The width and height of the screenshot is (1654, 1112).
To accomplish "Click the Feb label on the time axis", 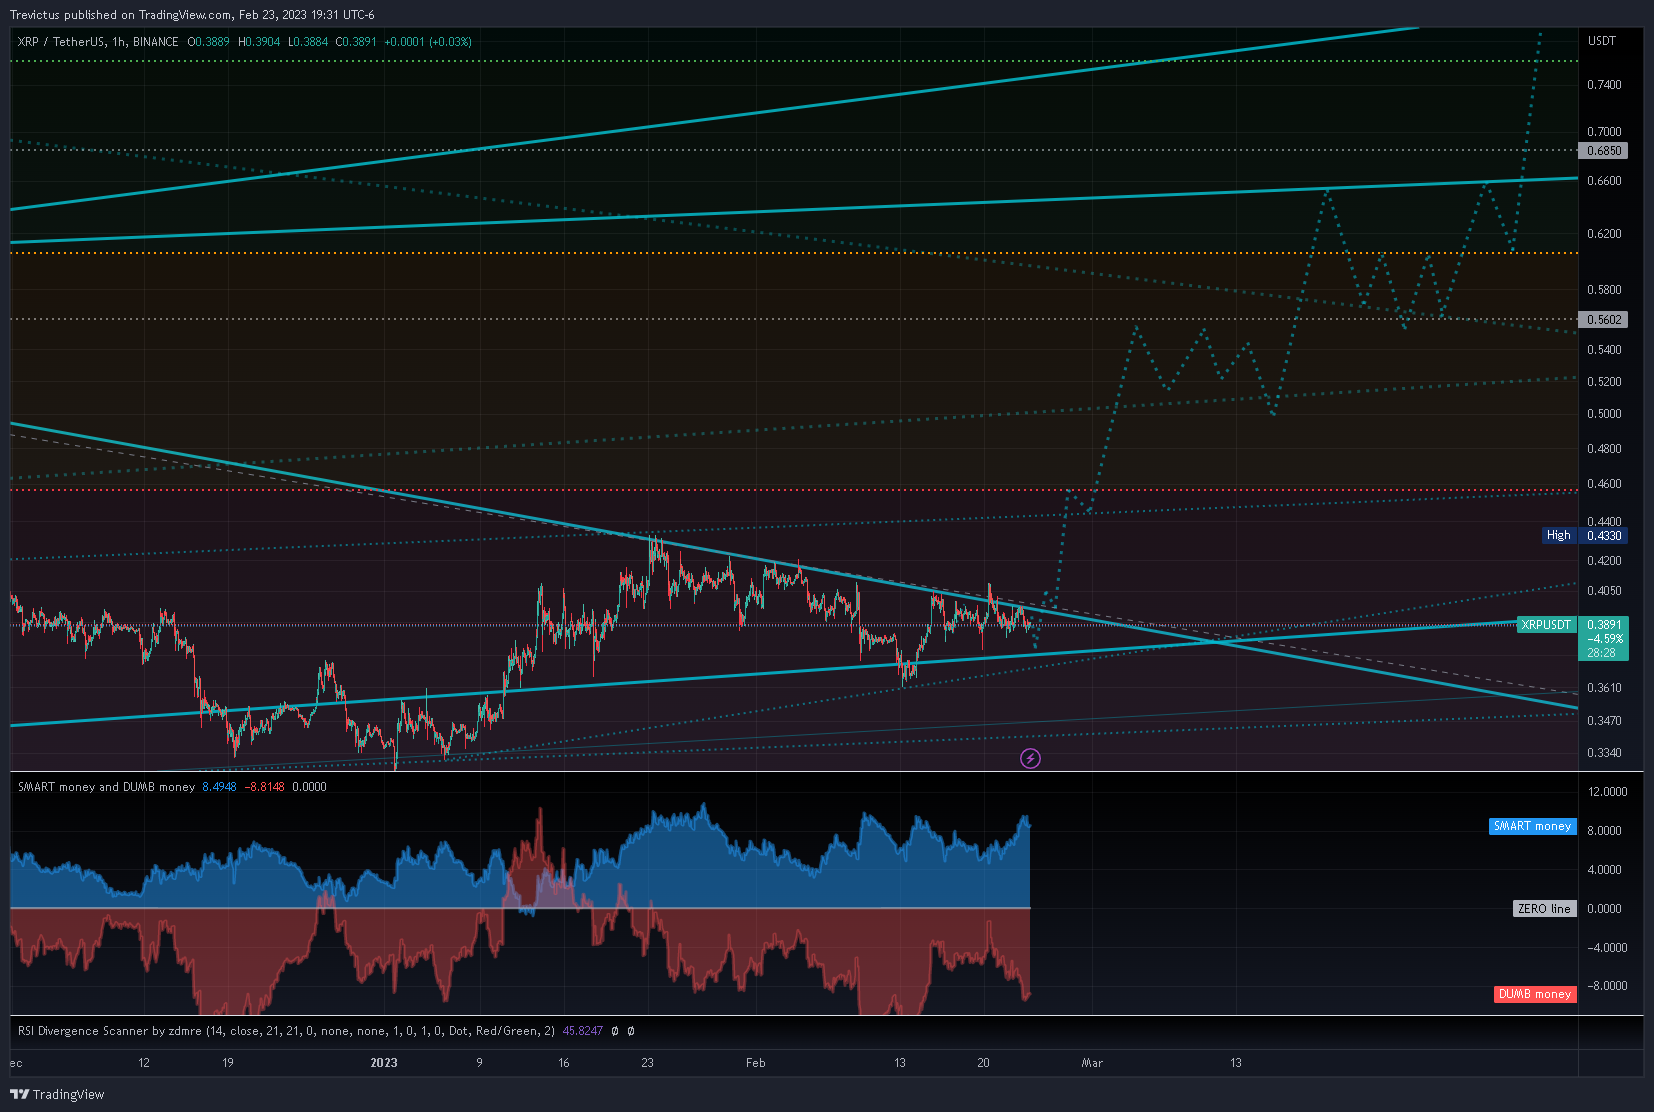I will point(756,1063).
